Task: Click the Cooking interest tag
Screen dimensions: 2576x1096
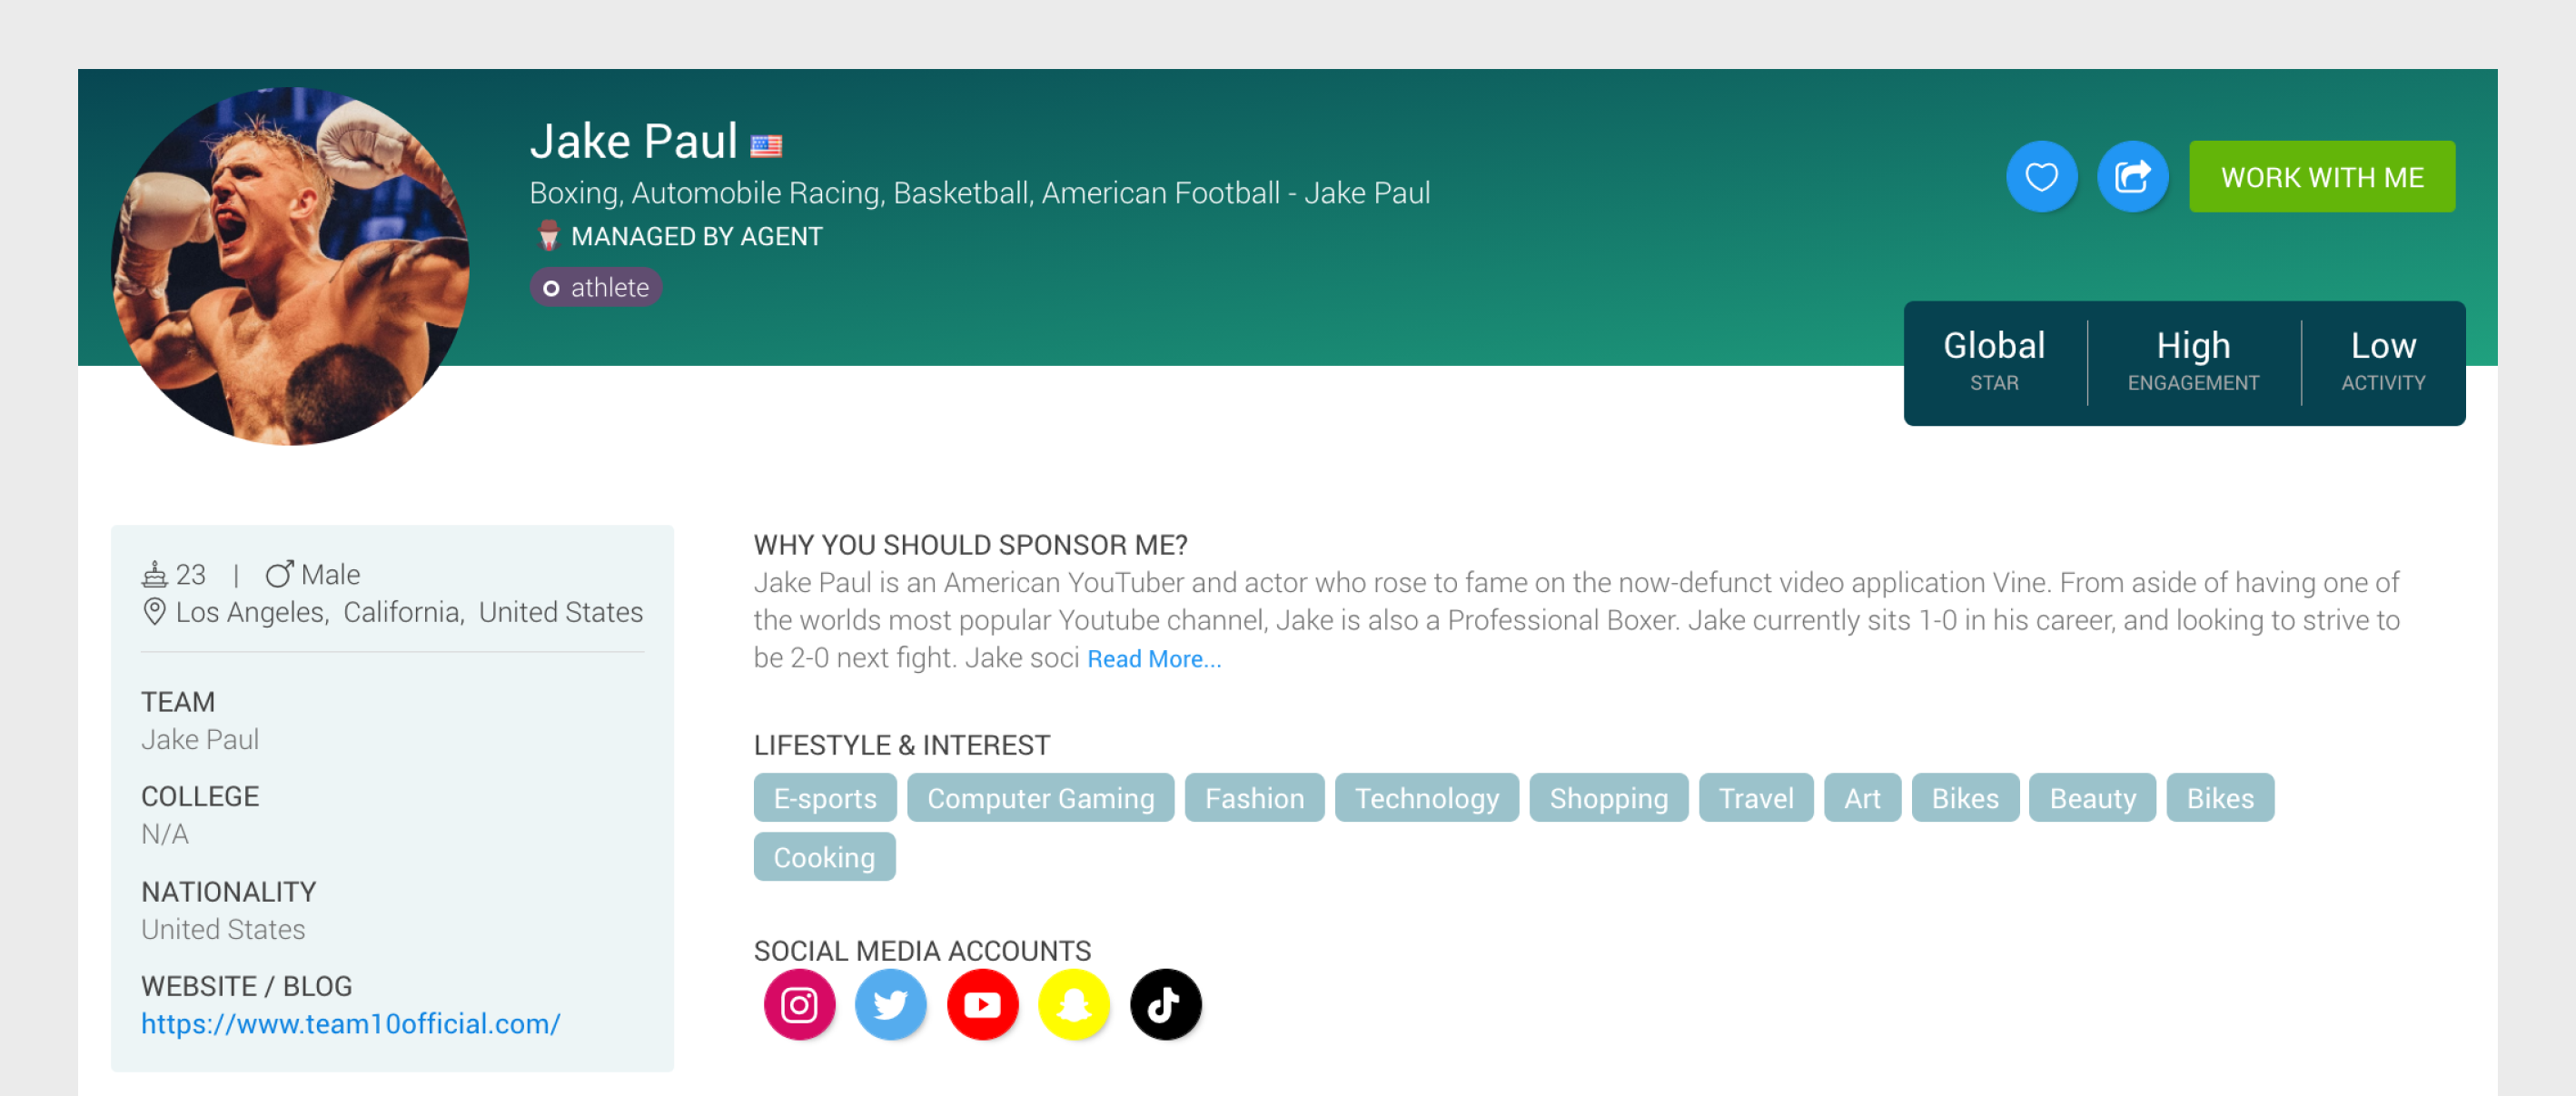Action: [824, 857]
